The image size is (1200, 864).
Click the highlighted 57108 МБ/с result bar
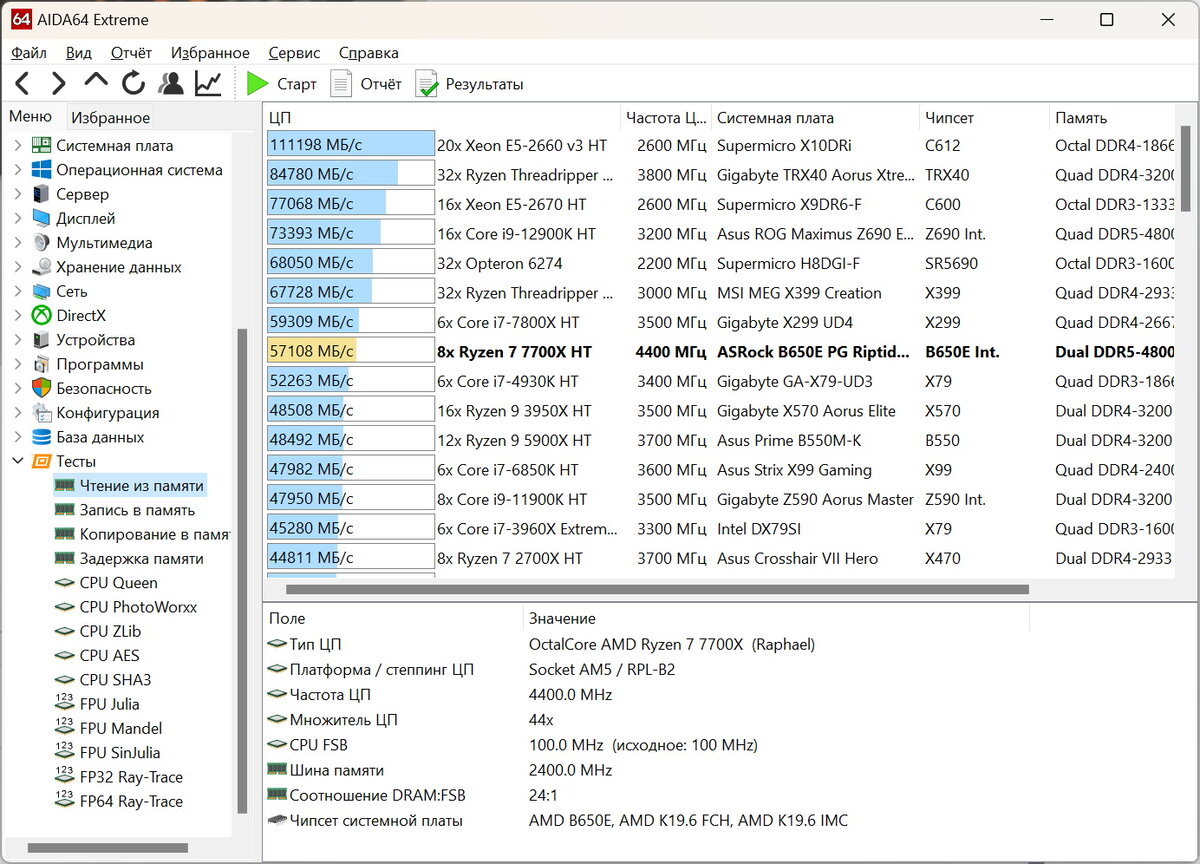[351, 352]
